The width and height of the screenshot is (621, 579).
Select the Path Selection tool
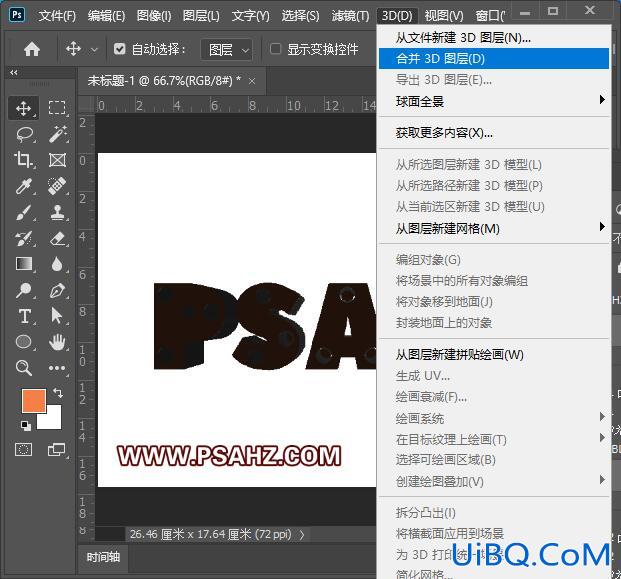coord(57,316)
